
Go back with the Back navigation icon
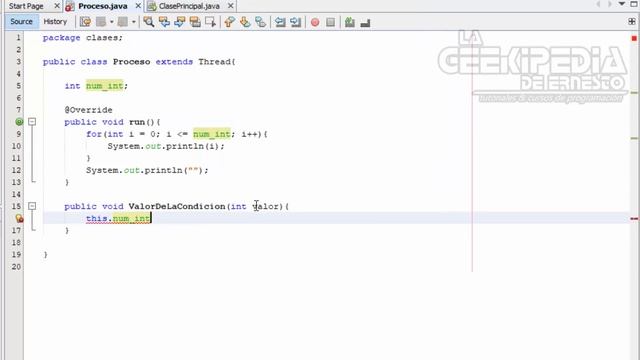tap(101, 22)
